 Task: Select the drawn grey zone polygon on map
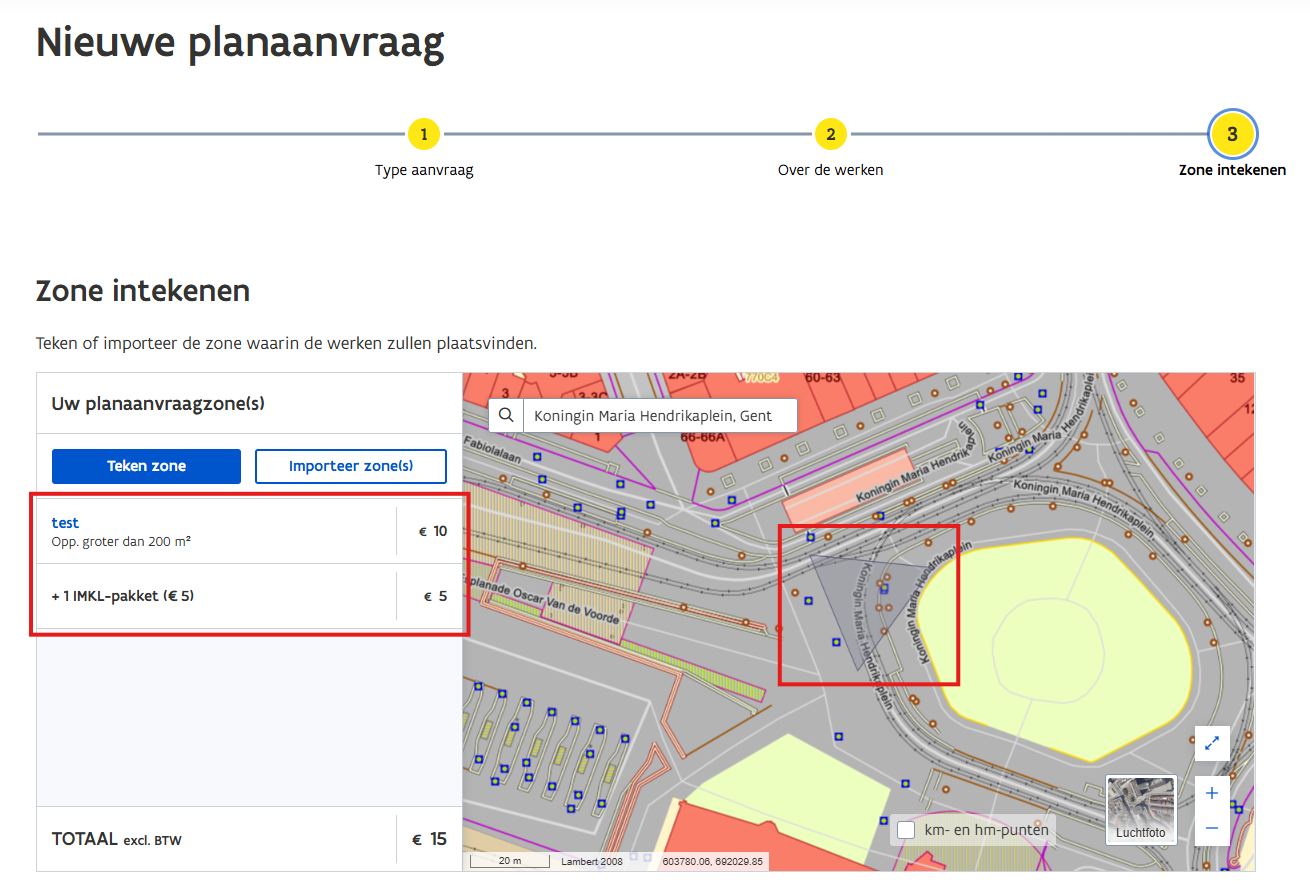(x=850, y=610)
